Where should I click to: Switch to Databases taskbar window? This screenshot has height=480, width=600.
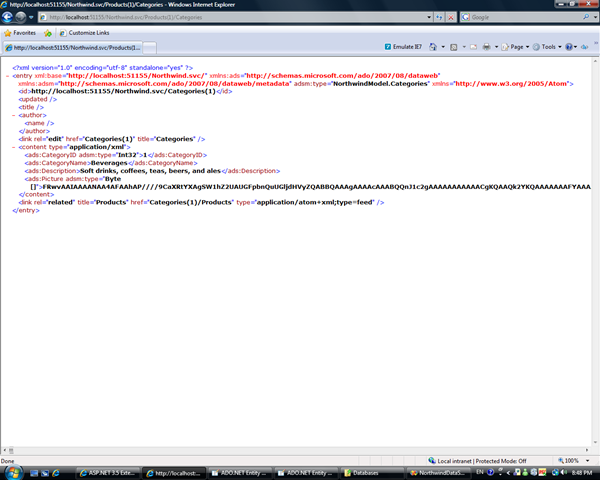[x=373, y=473]
